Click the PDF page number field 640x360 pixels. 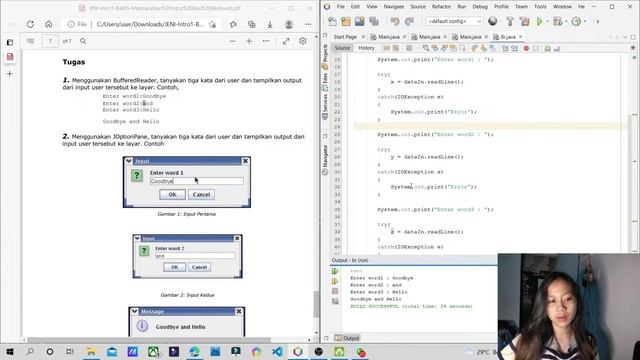coord(50,41)
